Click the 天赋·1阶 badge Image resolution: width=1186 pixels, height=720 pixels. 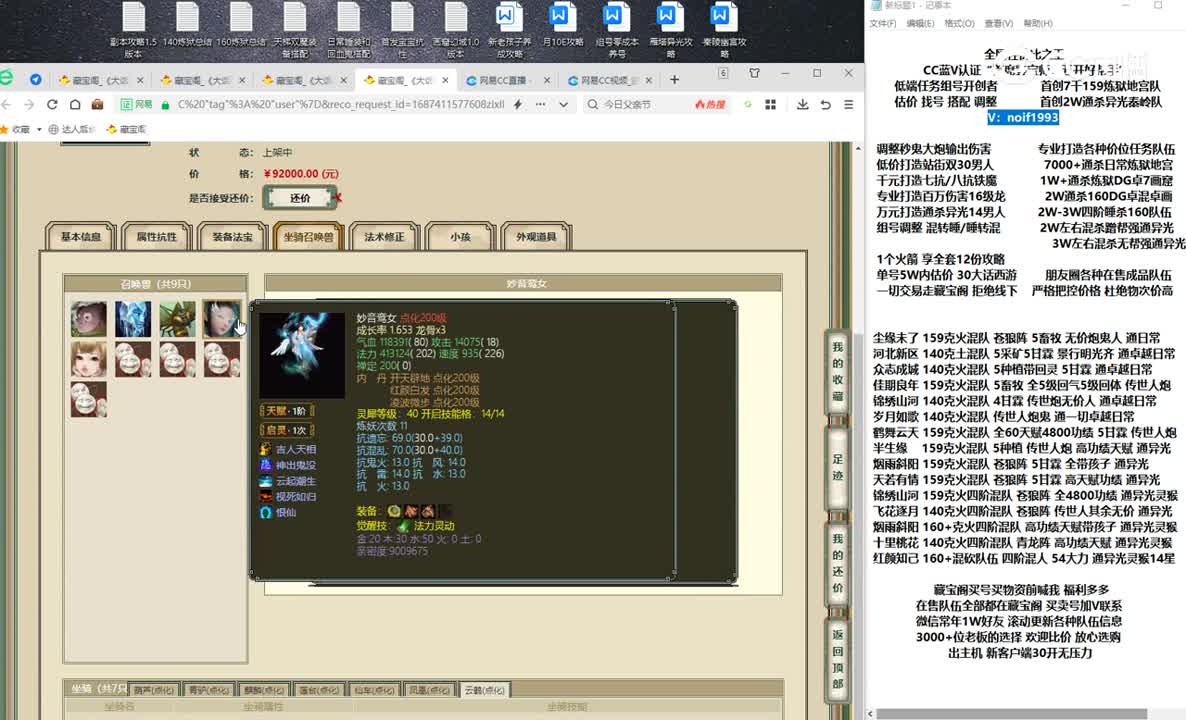tap(287, 411)
